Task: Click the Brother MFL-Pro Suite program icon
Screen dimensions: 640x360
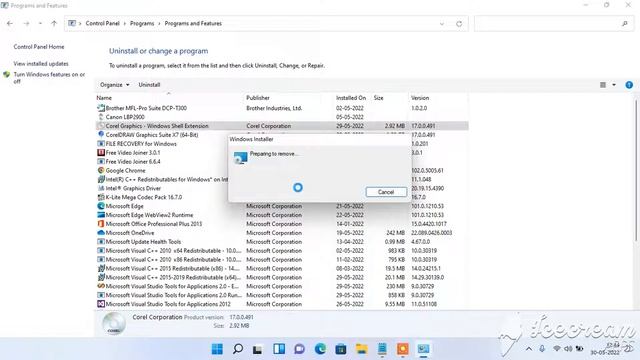Action: (x=101, y=108)
